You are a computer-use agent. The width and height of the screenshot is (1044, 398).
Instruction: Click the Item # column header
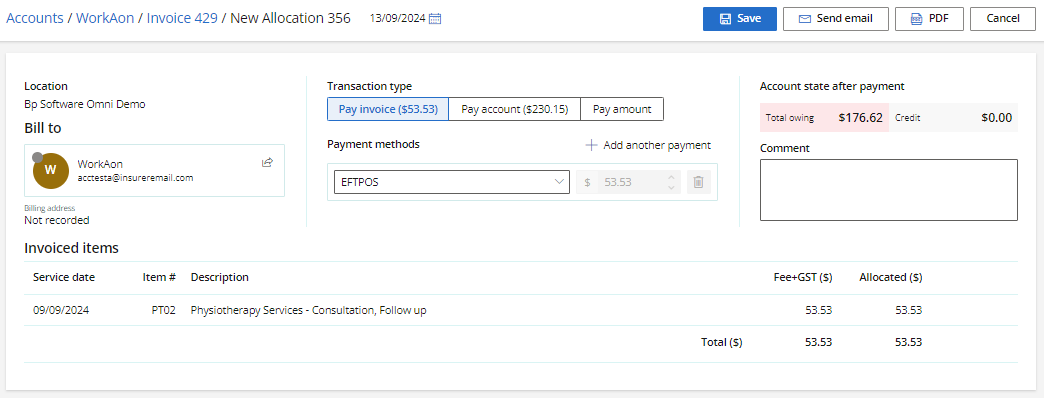click(159, 277)
